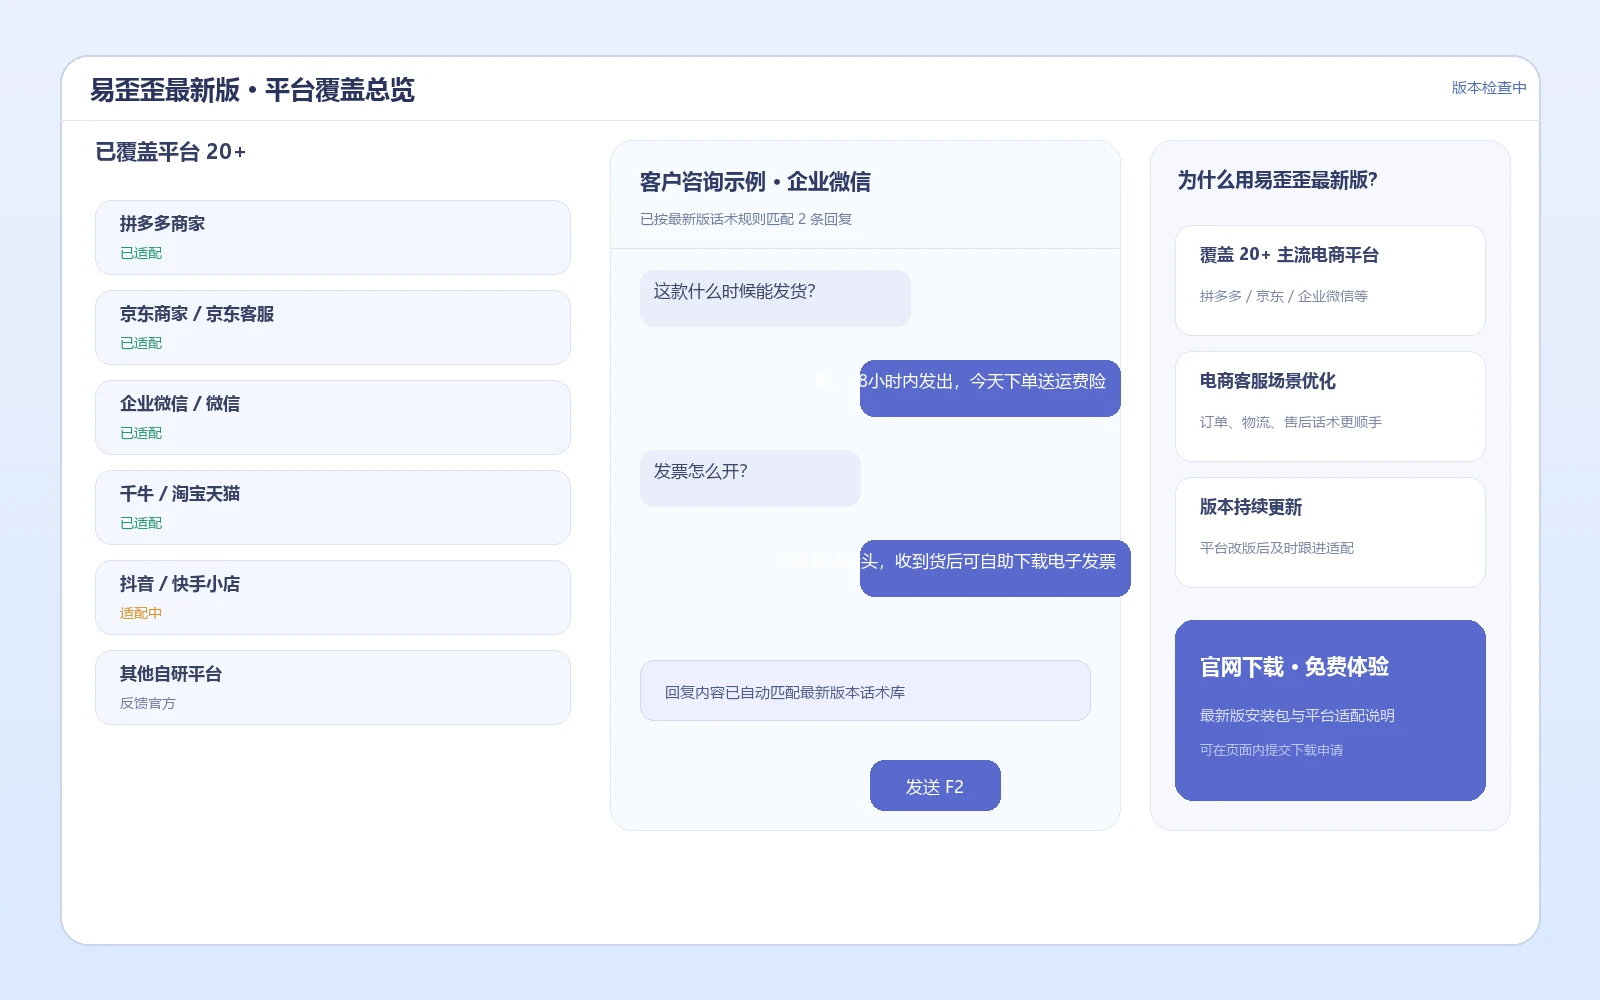Click the heading 客户咨询示例・企业微信
Viewport: 1600px width, 1000px height.
pyautogui.click(x=755, y=182)
